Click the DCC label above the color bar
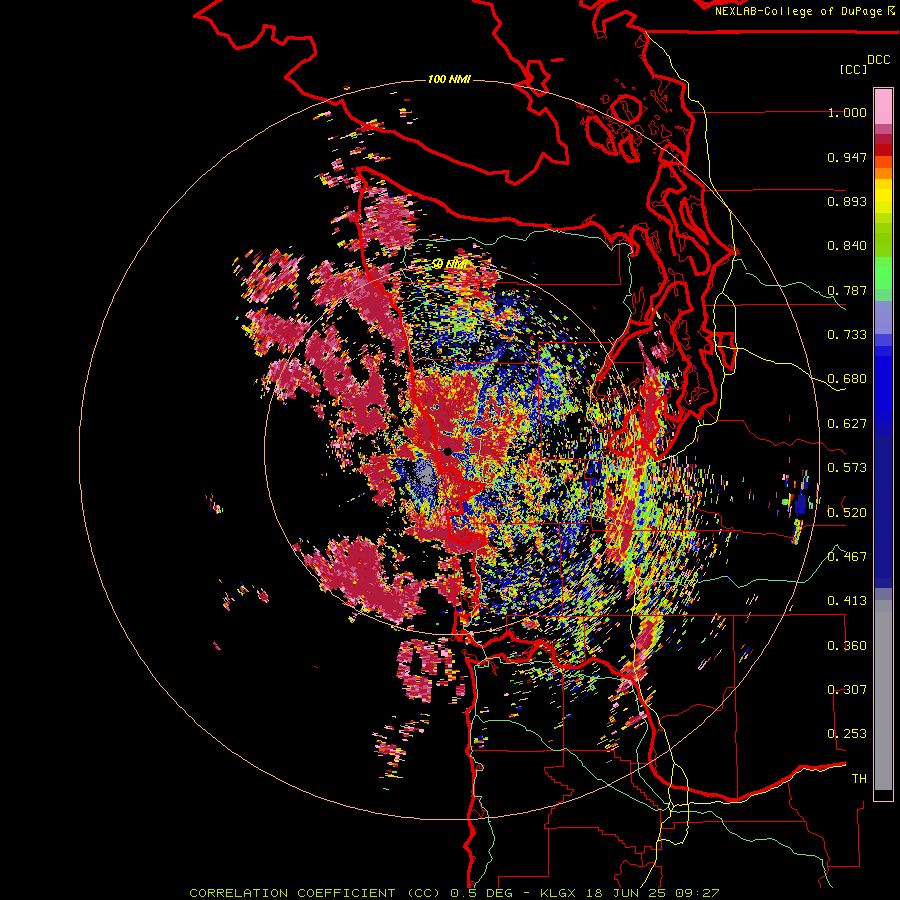Image resolution: width=900 pixels, height=900 pixels. point(879,60)
